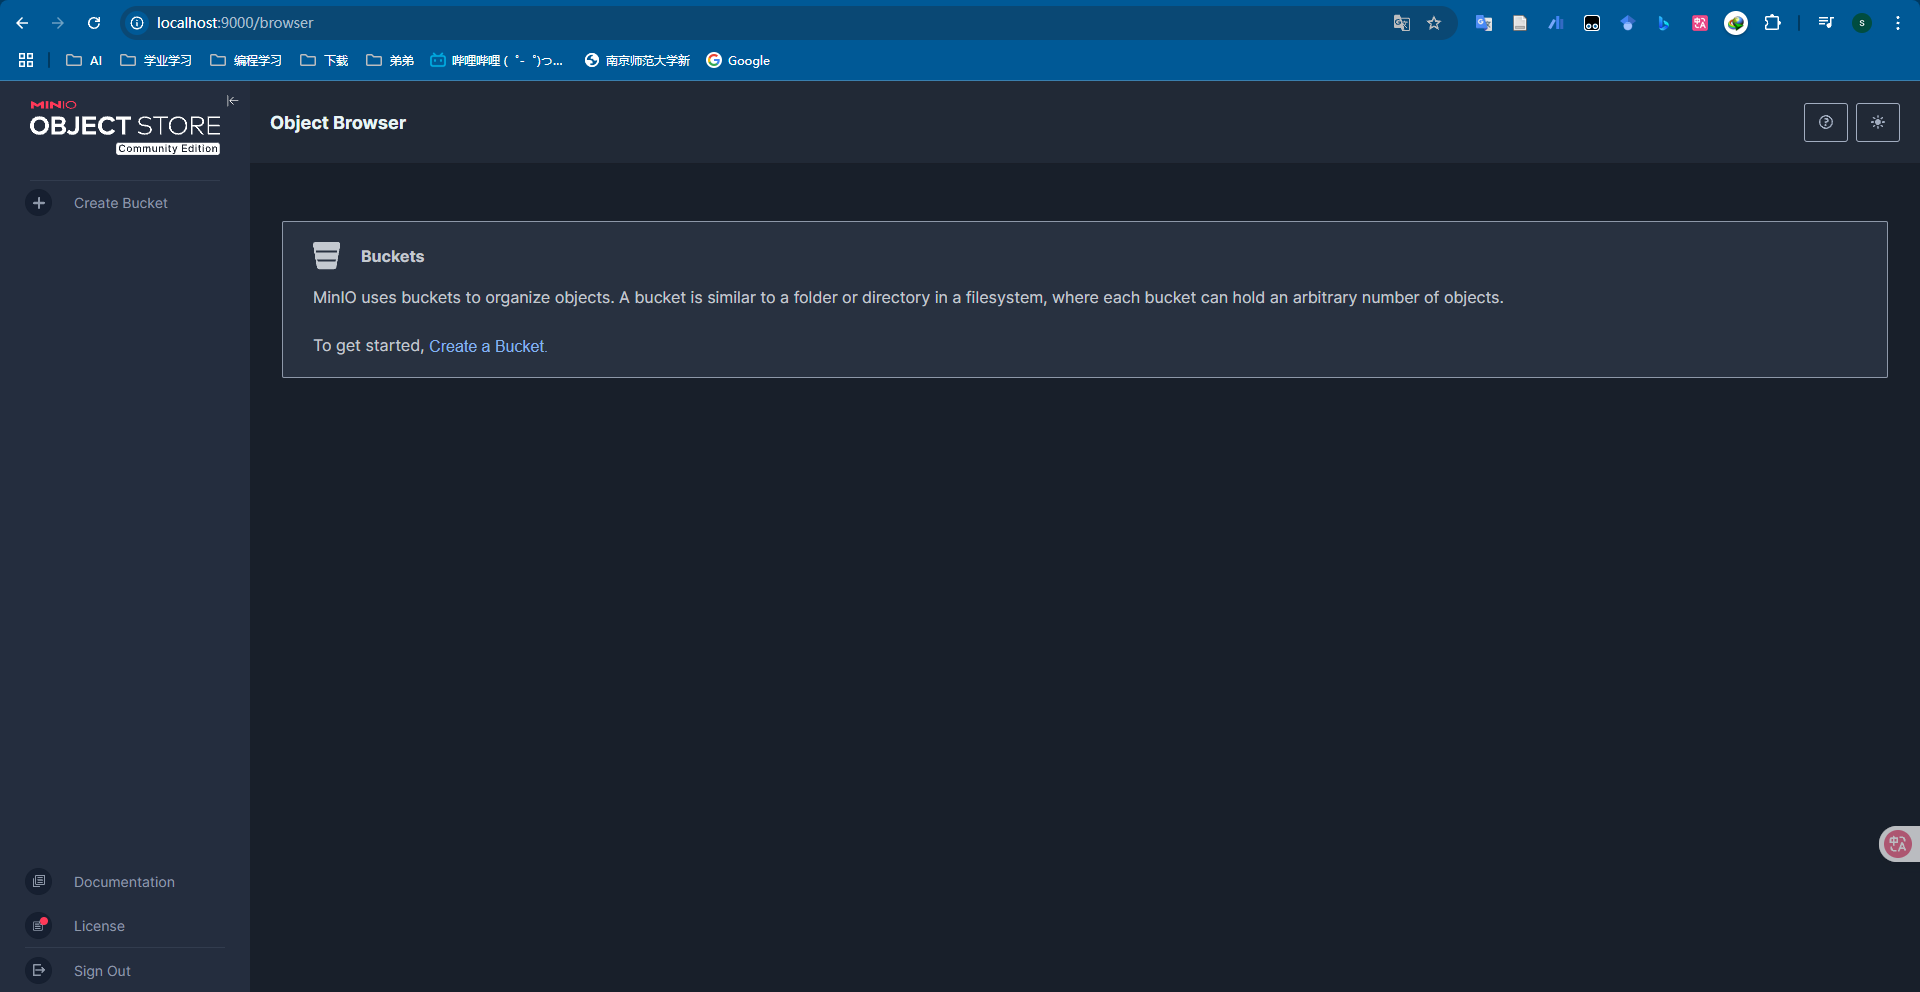The width and height of the screenshot is (1920, 992).
Task: Collapse the sidebar using the arrow icon
Action: tap(232, 101)
